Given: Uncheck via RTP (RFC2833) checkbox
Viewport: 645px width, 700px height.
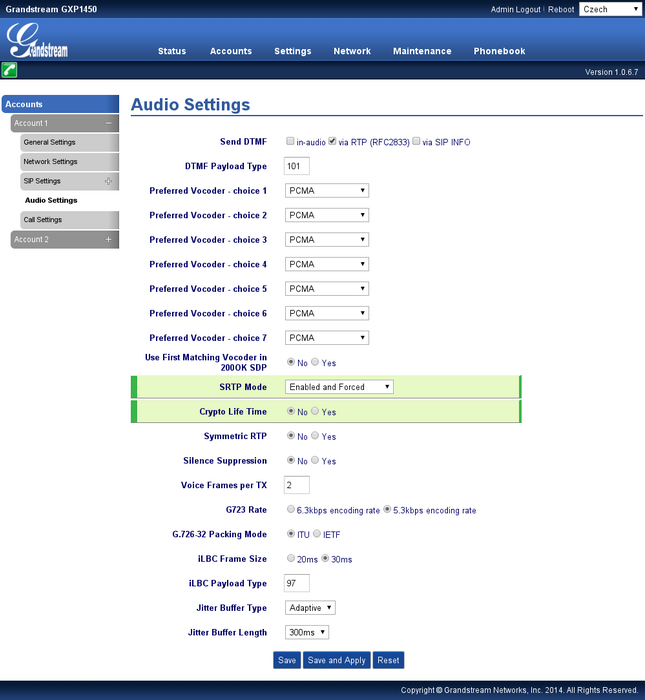Looking at the screenshot, I should coord(332,141).
